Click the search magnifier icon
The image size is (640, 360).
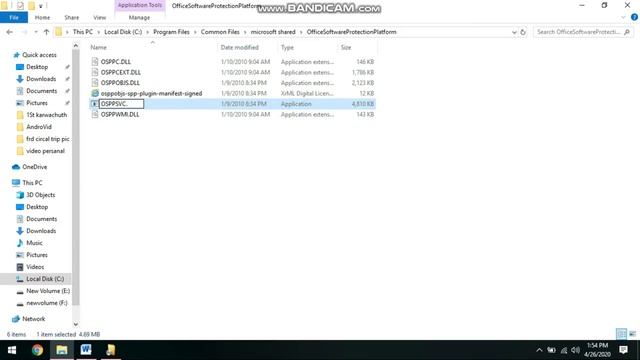click(627, 32)
